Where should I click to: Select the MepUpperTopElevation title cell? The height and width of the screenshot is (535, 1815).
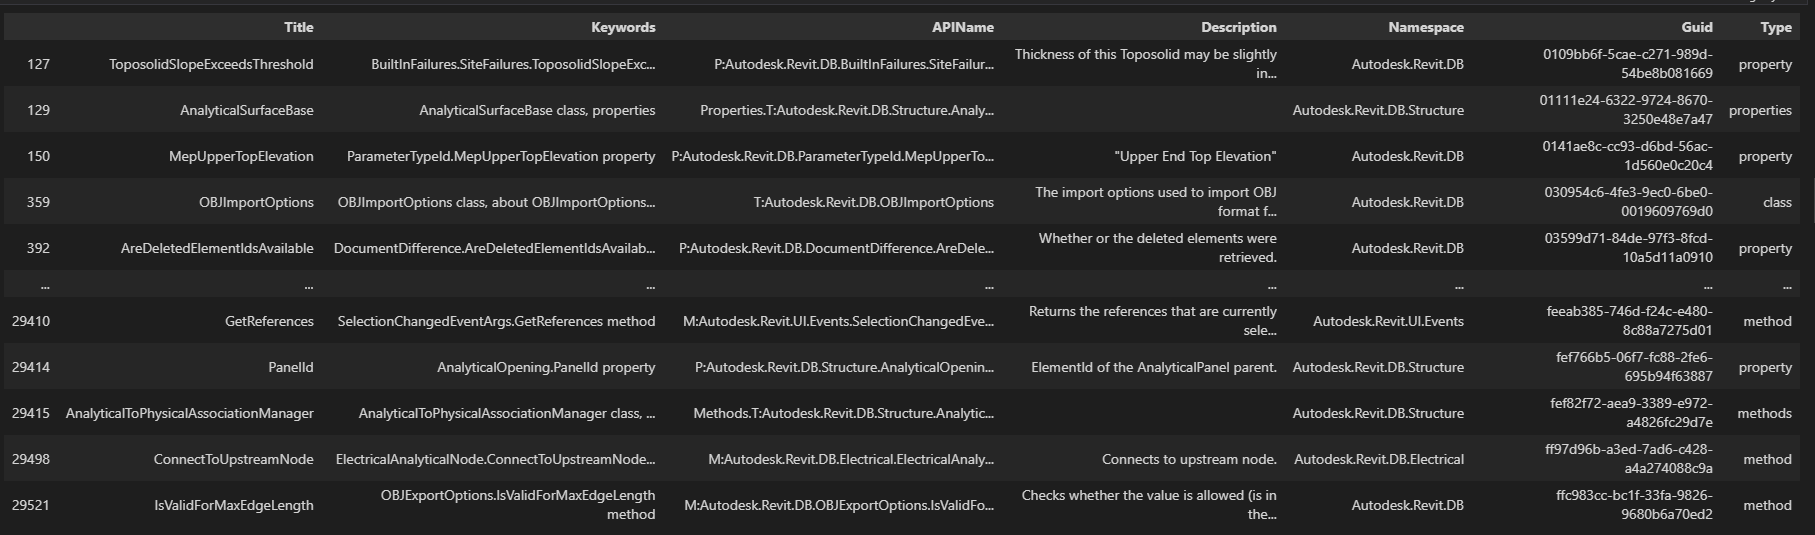(241, 156)
